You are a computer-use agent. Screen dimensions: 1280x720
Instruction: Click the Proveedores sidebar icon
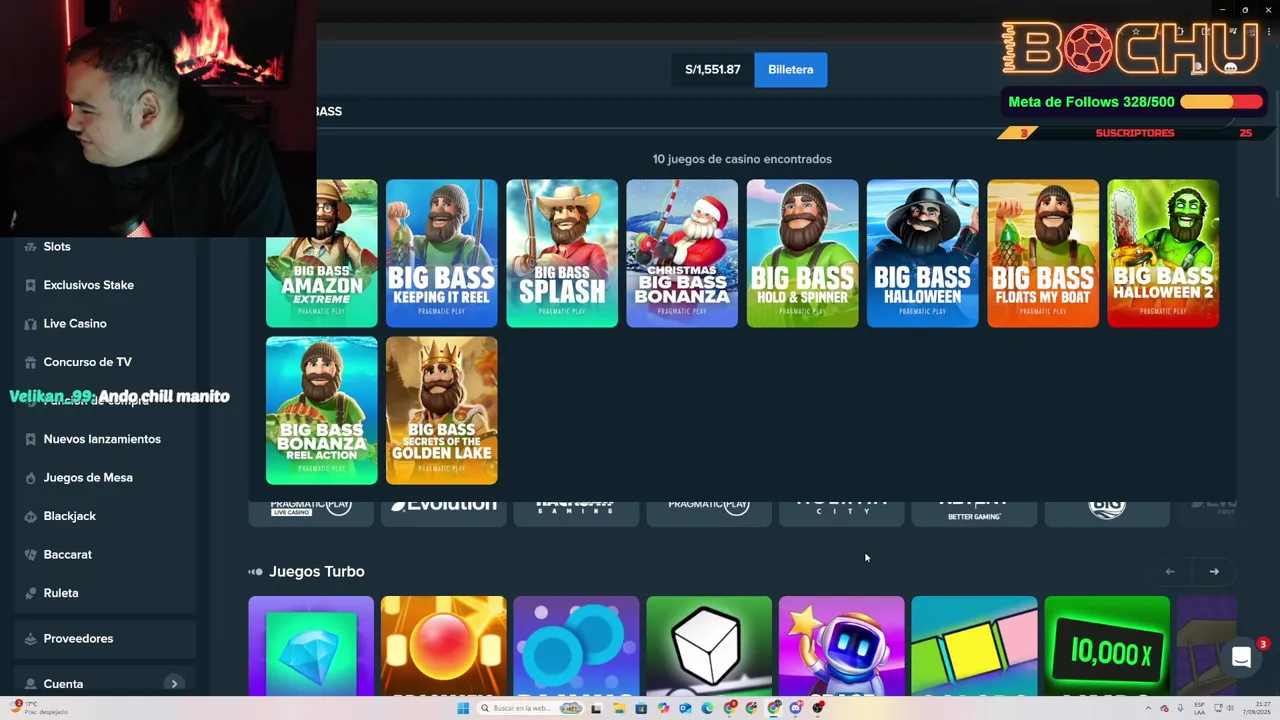tap(30, 639)
